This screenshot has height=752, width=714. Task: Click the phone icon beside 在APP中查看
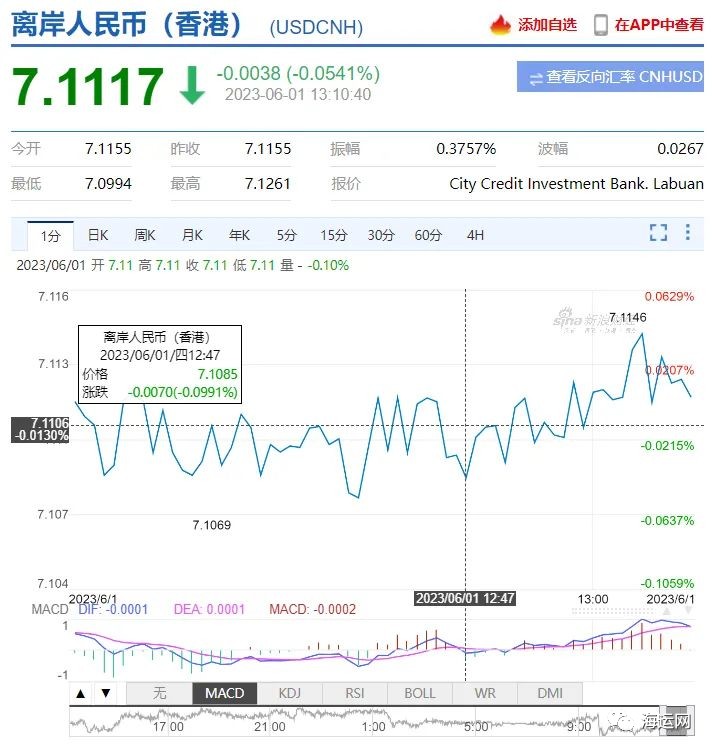(600, 25)
